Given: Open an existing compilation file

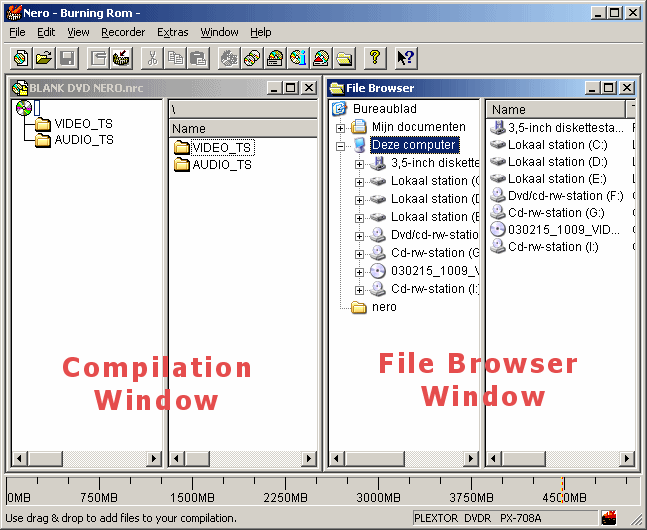Looking at the screenshot, I should [44, 58].
